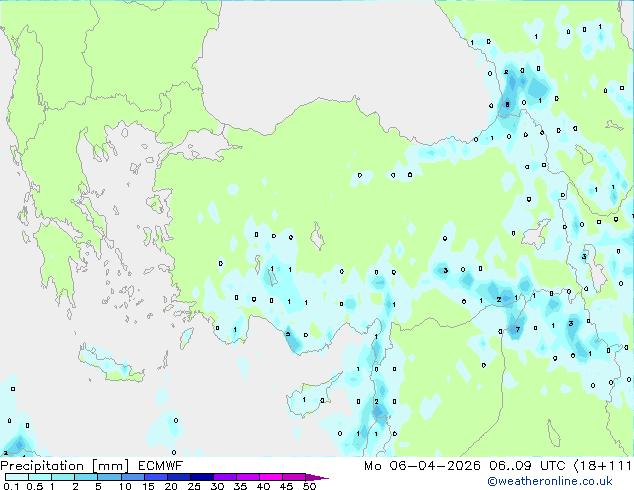Click the 0.1–0.5 mm legend swatch
This screenshot has height=490, width=634.
pos(17,477)
